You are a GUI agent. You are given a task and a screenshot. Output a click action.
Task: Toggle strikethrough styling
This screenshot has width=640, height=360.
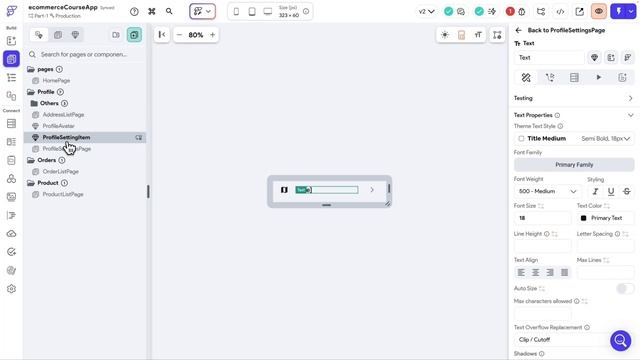tap(627, 191)
